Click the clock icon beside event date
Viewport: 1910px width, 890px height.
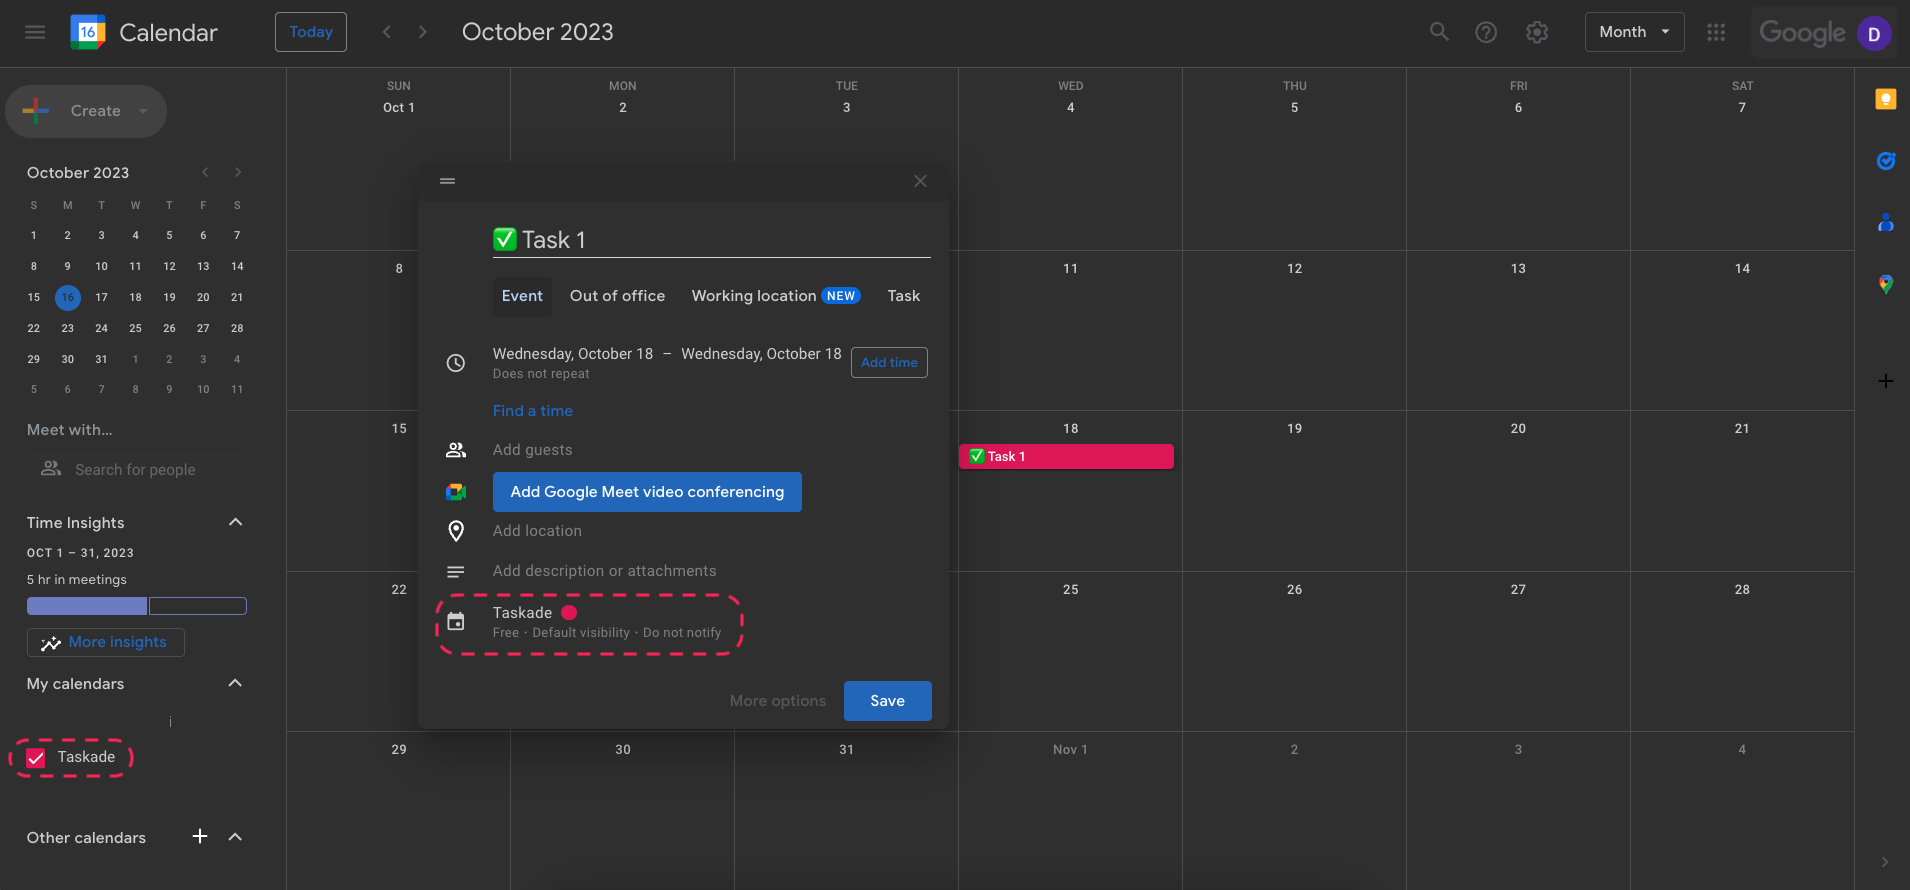[456, 363]
